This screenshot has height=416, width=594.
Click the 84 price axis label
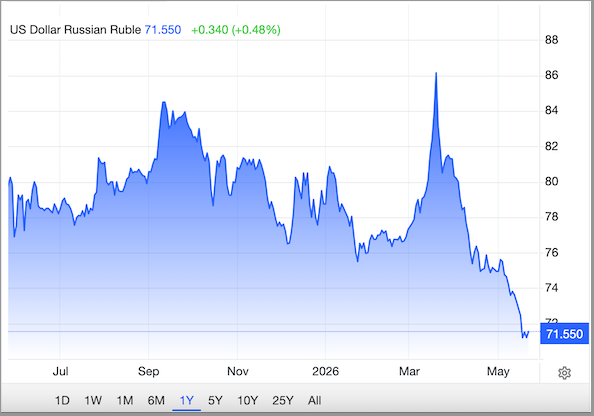(552, 110)
